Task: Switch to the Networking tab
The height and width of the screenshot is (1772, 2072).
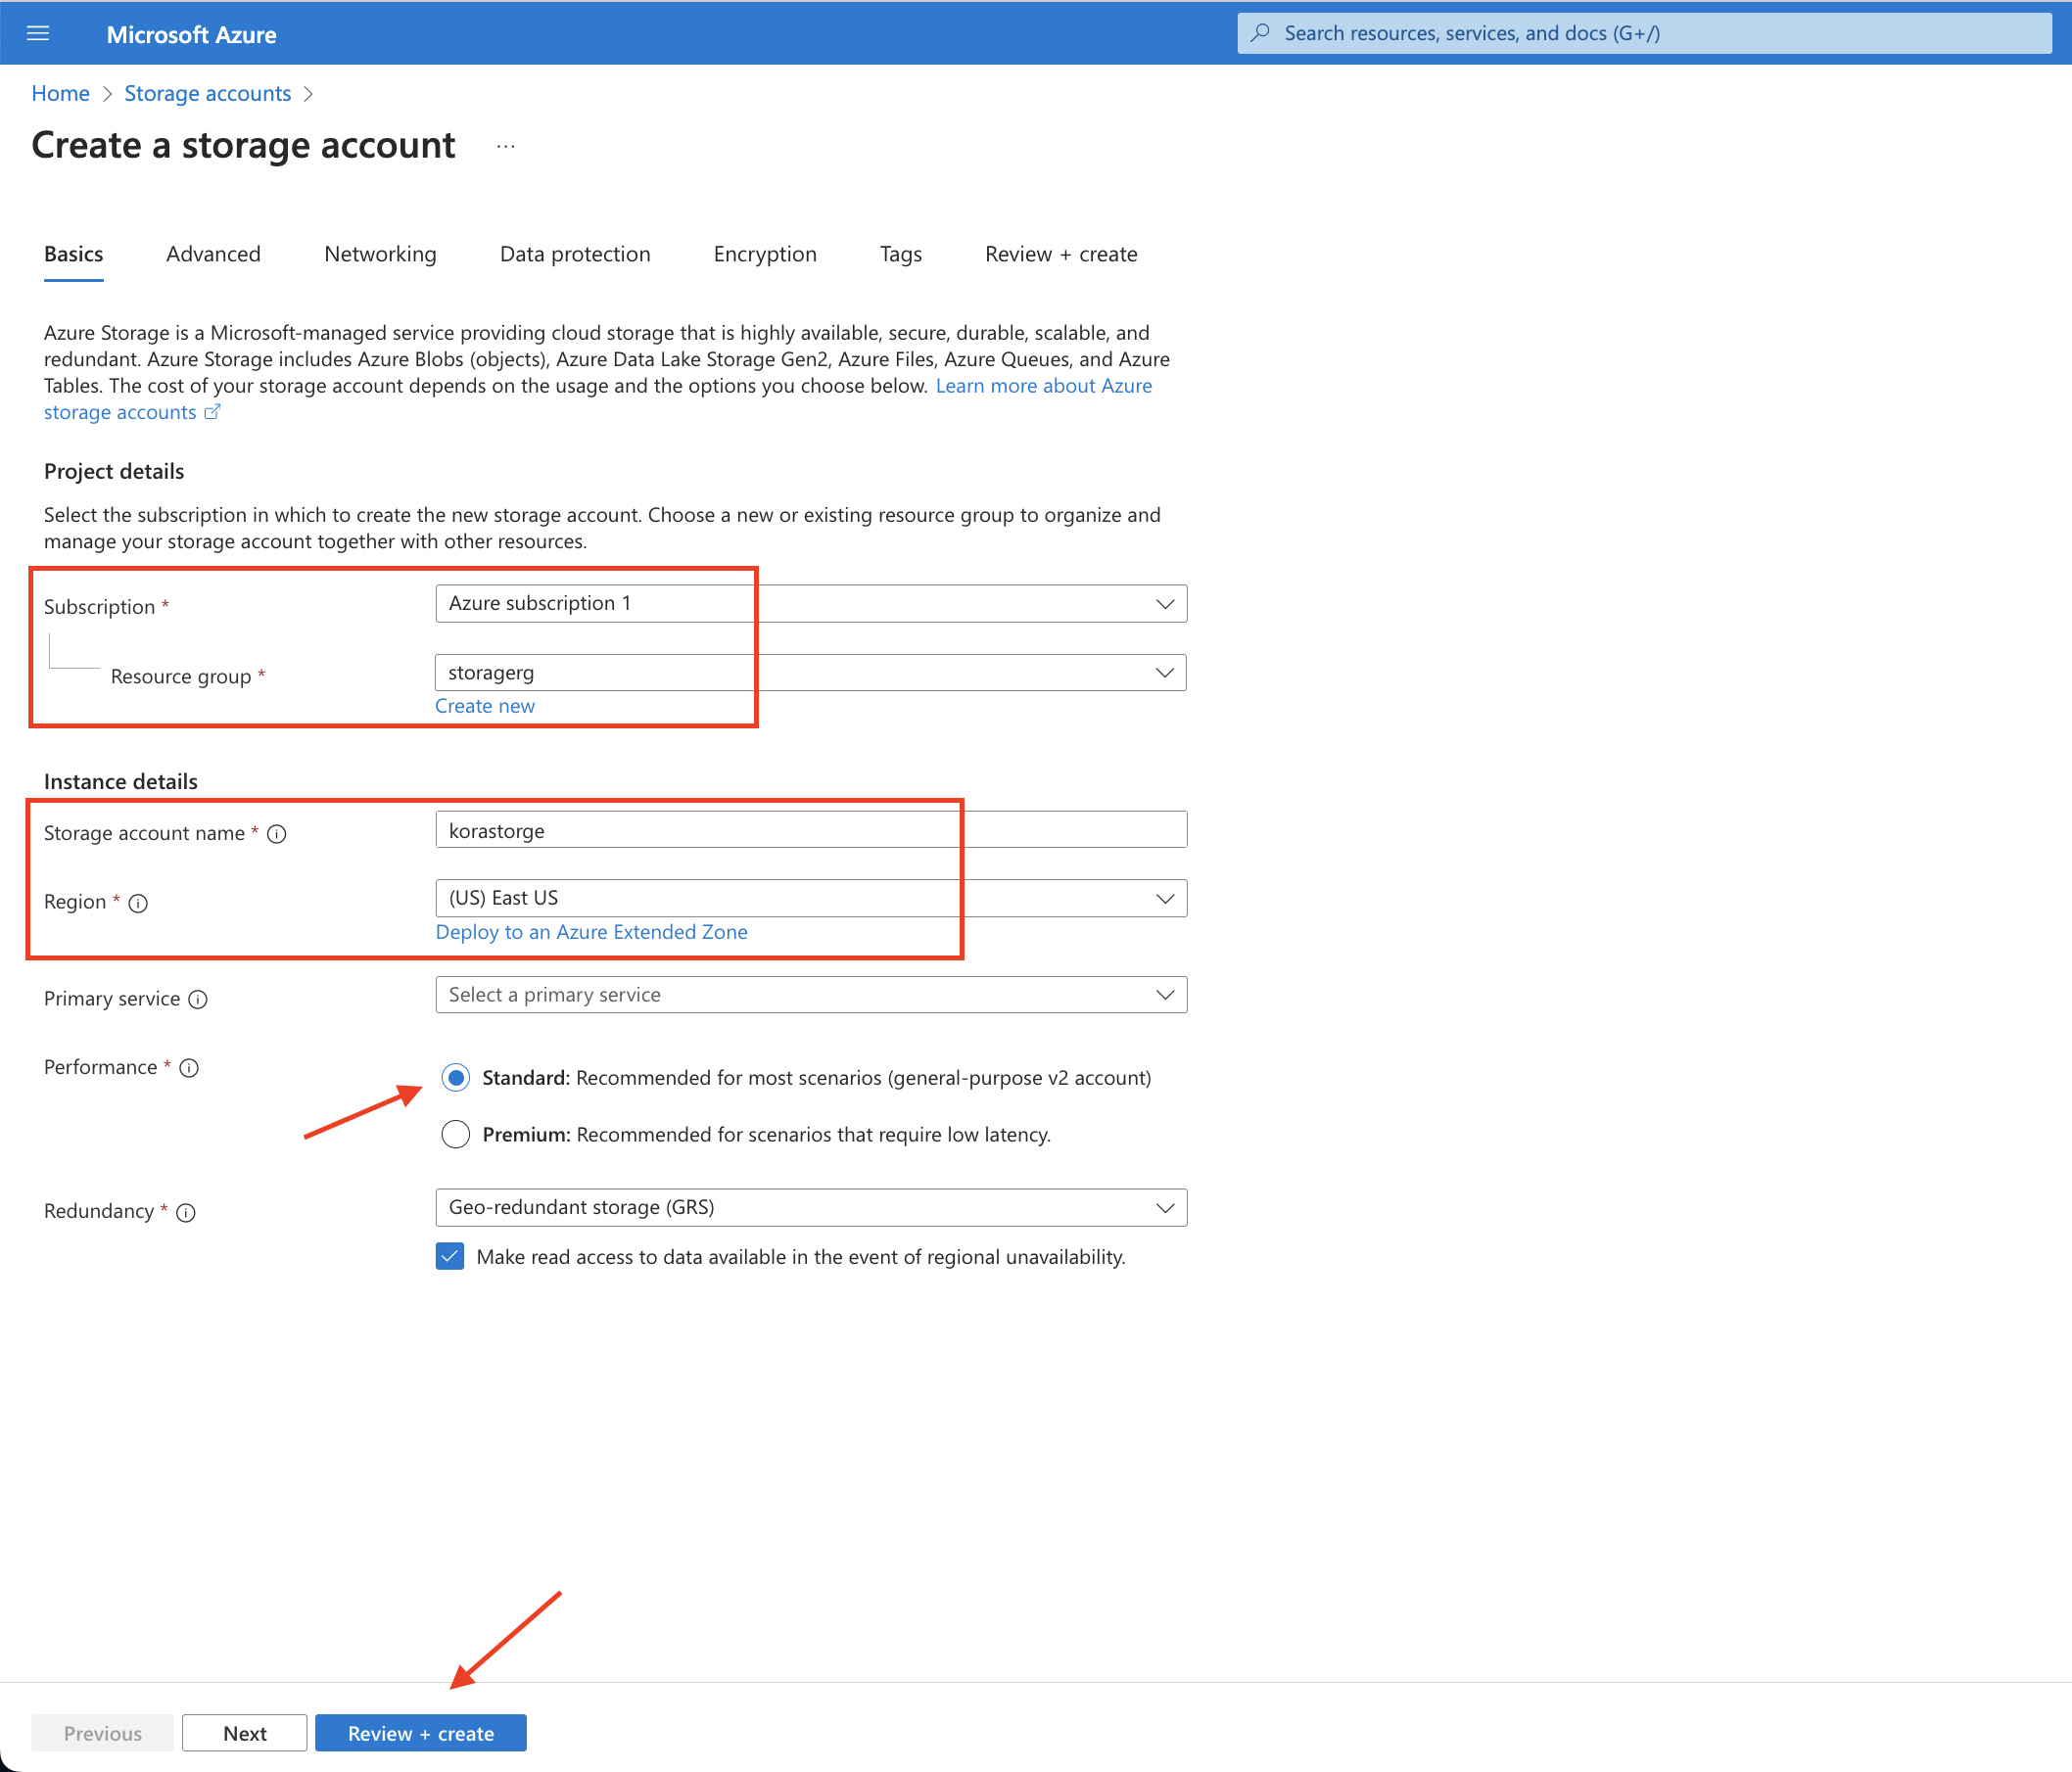Action: coord(380,254)
